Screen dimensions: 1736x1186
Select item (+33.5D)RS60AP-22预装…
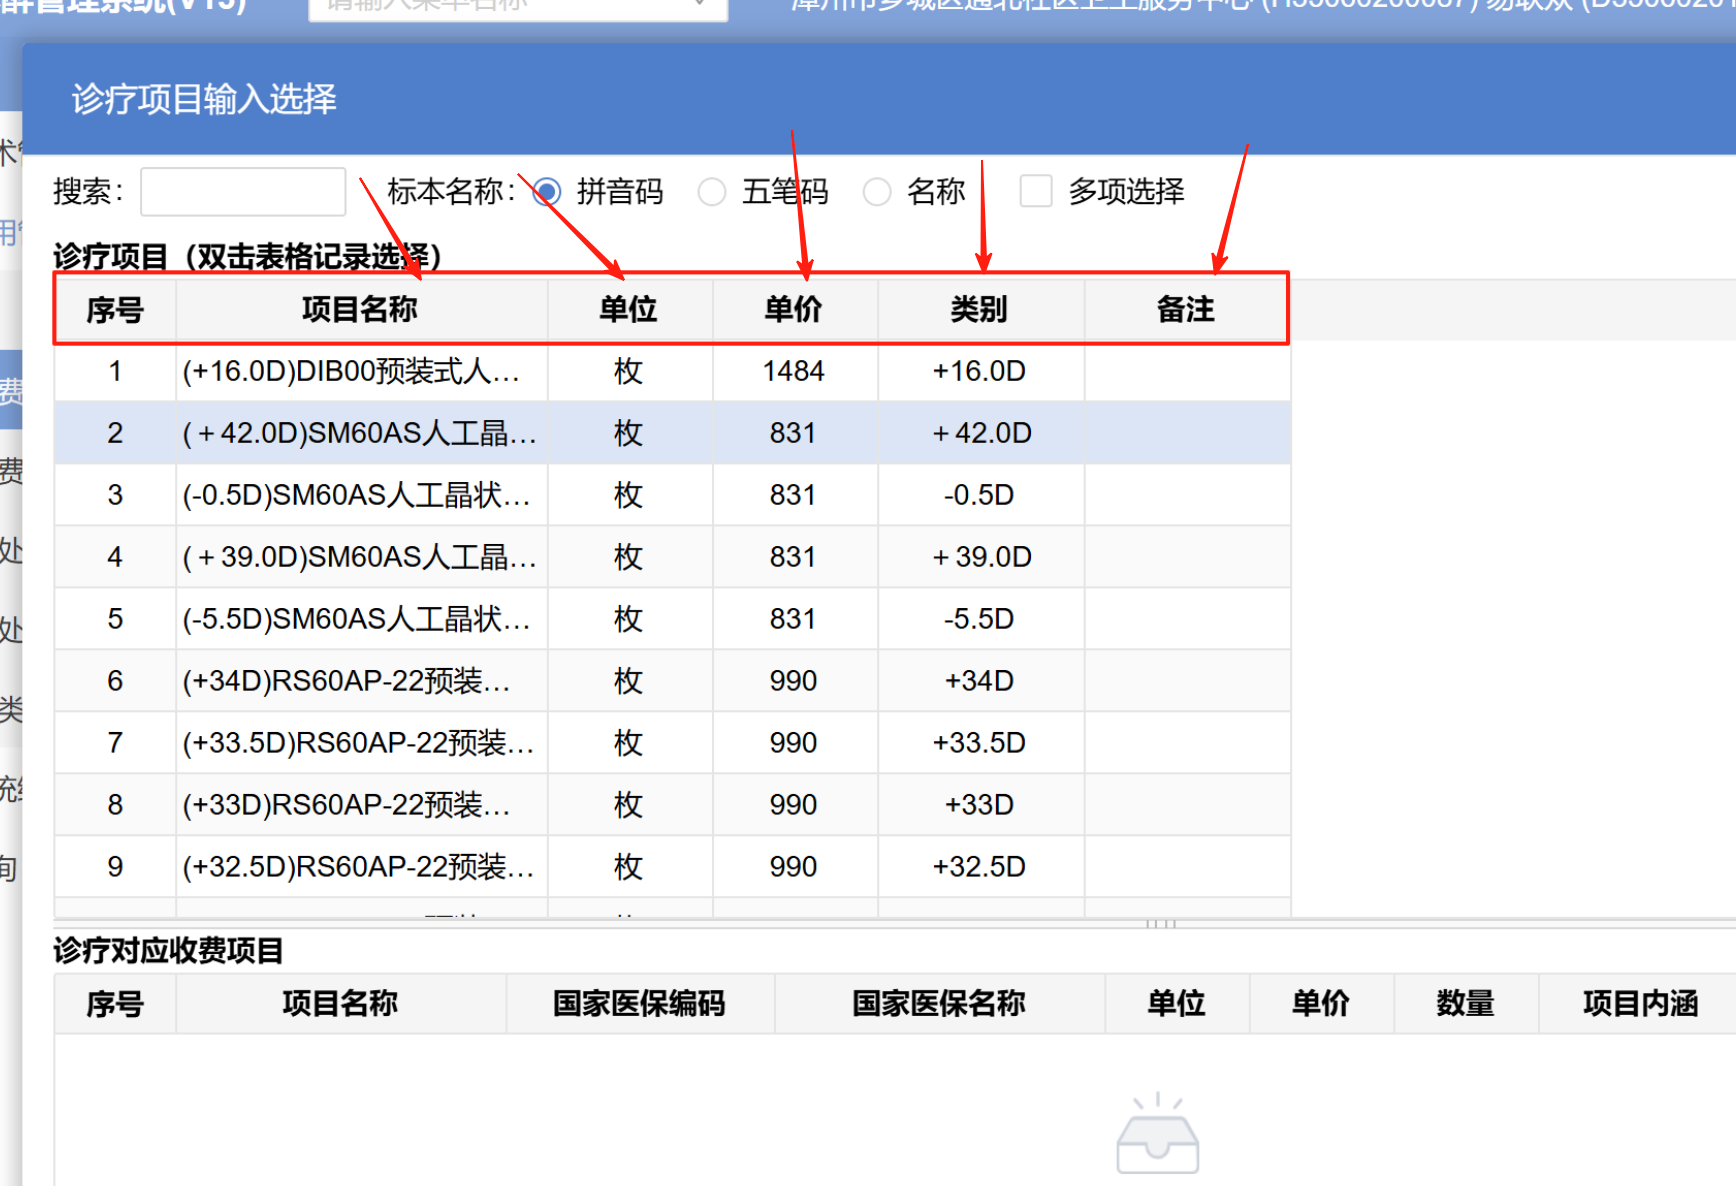click(x=361, y=744)
